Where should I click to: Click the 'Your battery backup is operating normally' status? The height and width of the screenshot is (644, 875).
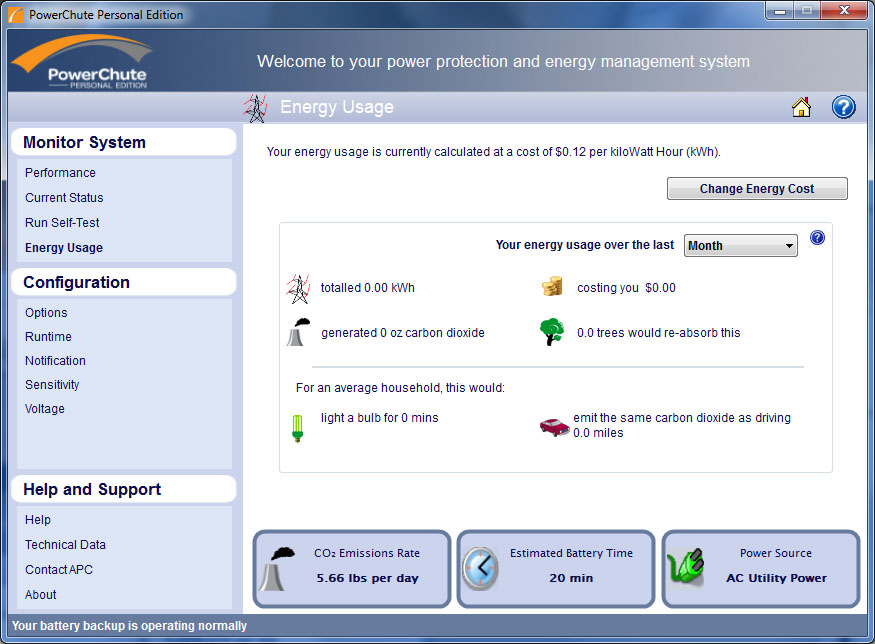(129, 626)
